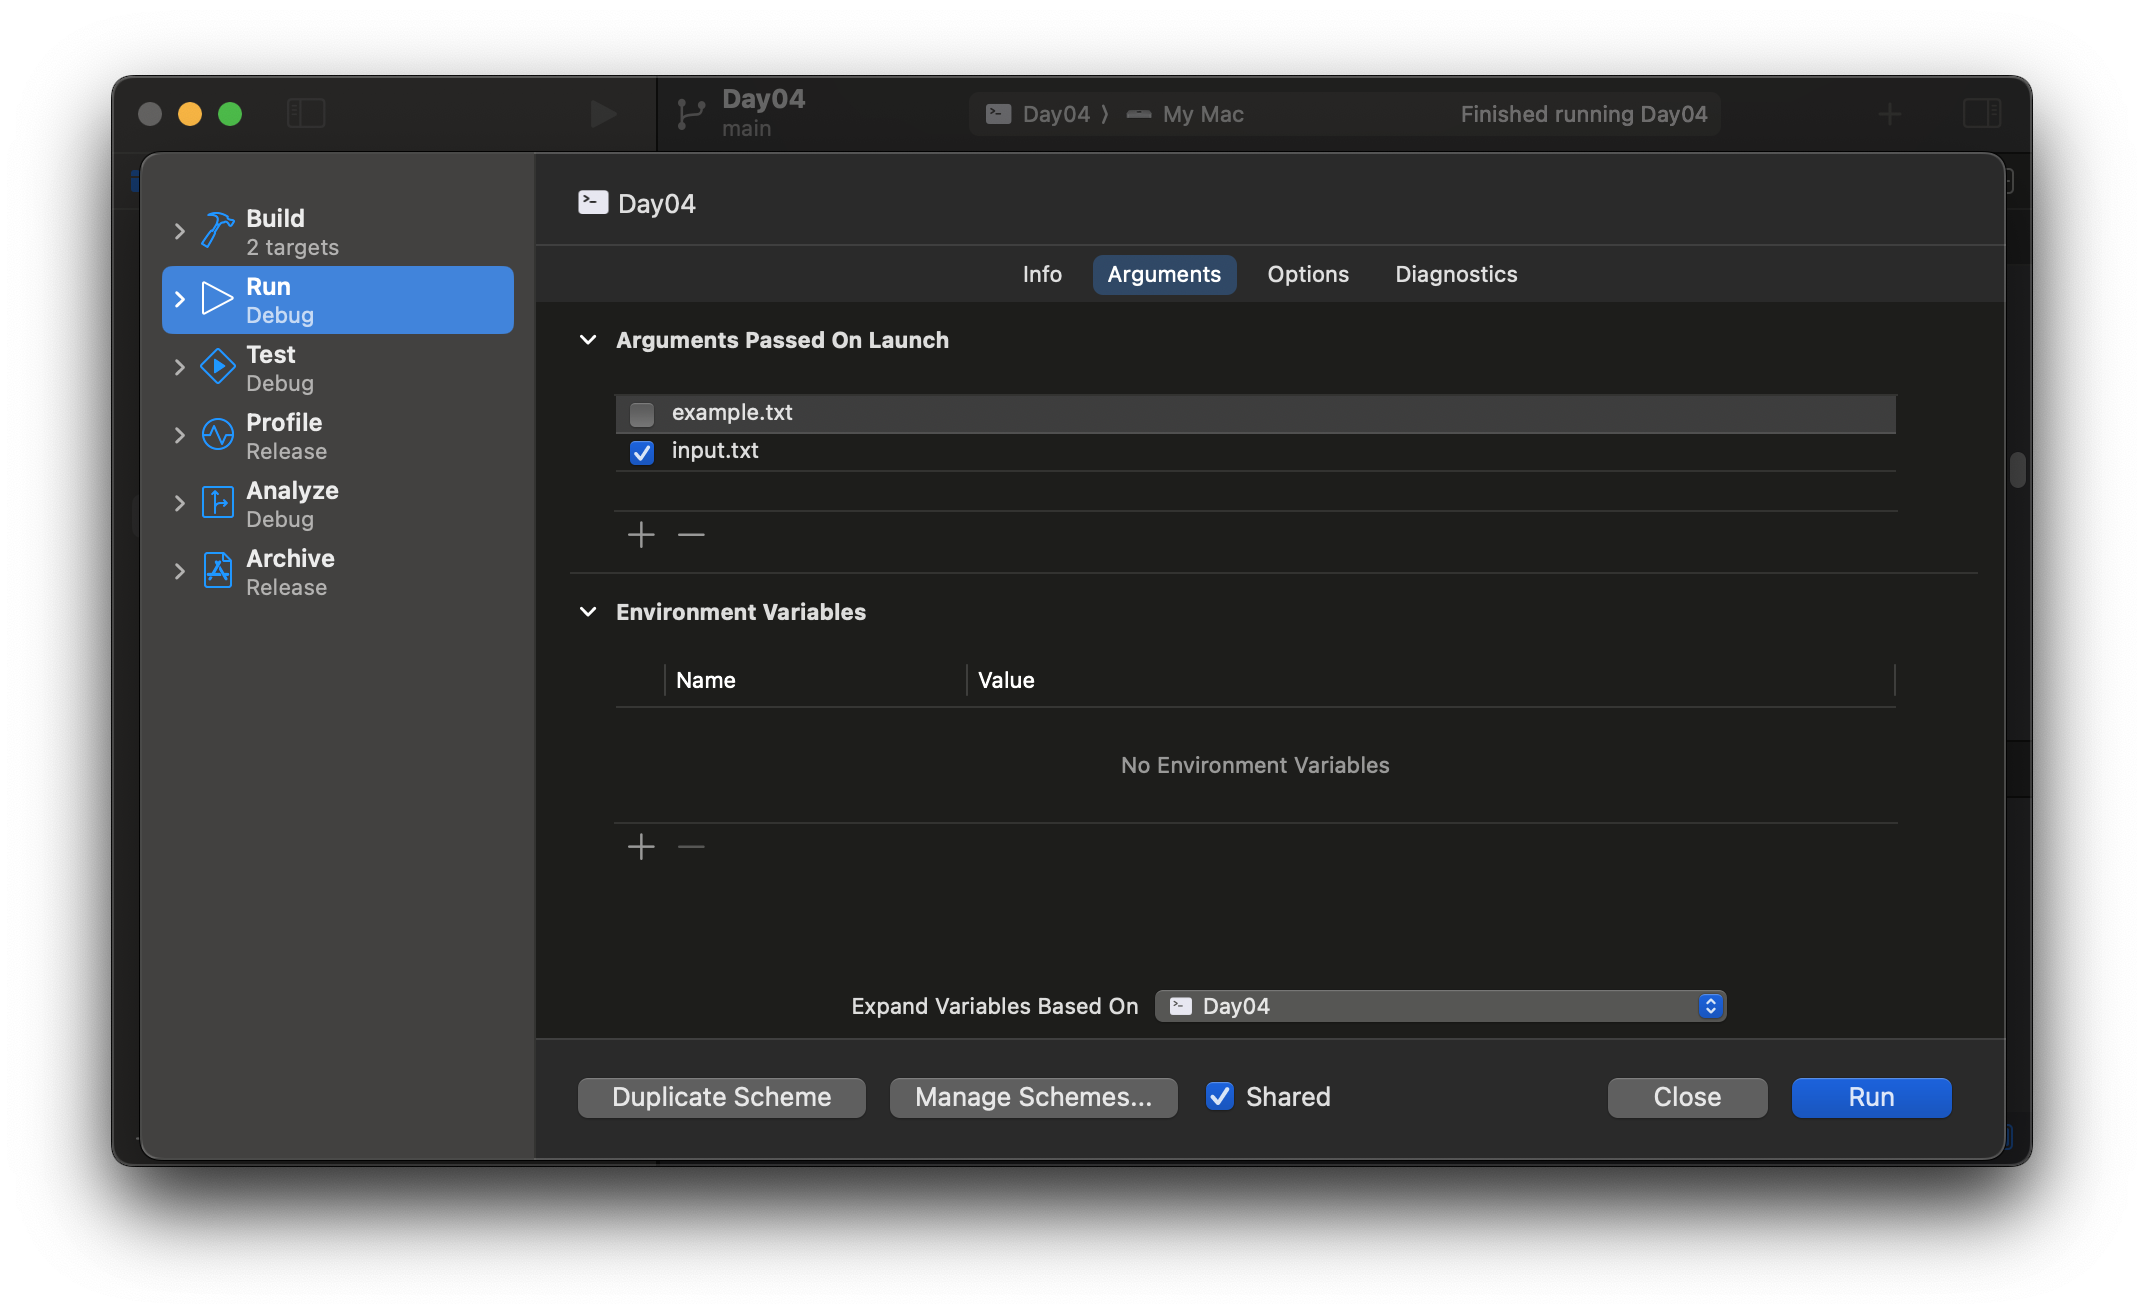Click the Archive action icon
The width and height of the screenshot is (2144, 1314).
tap(217, 570)
